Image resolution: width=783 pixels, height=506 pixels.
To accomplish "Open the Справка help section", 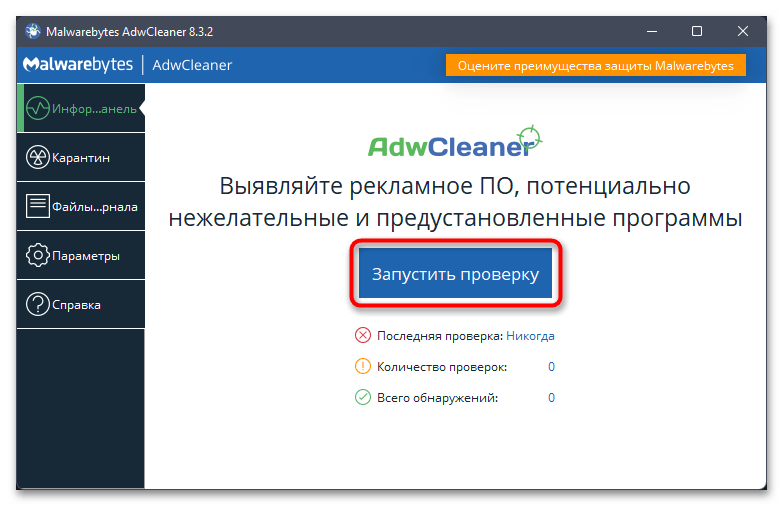I will 81,304.
